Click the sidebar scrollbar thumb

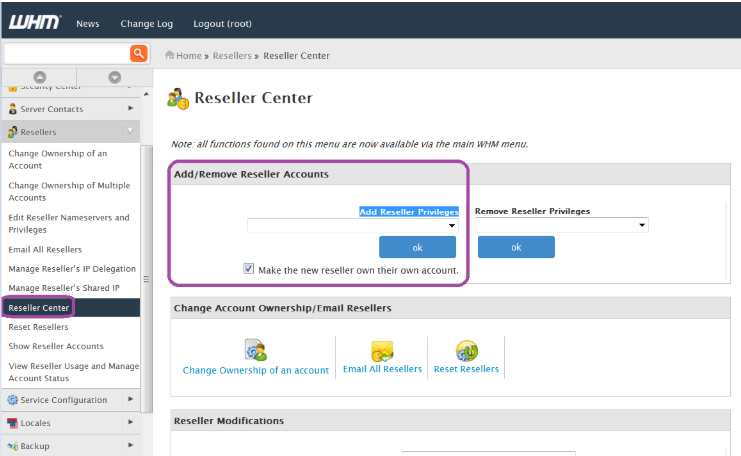[146, 279]
